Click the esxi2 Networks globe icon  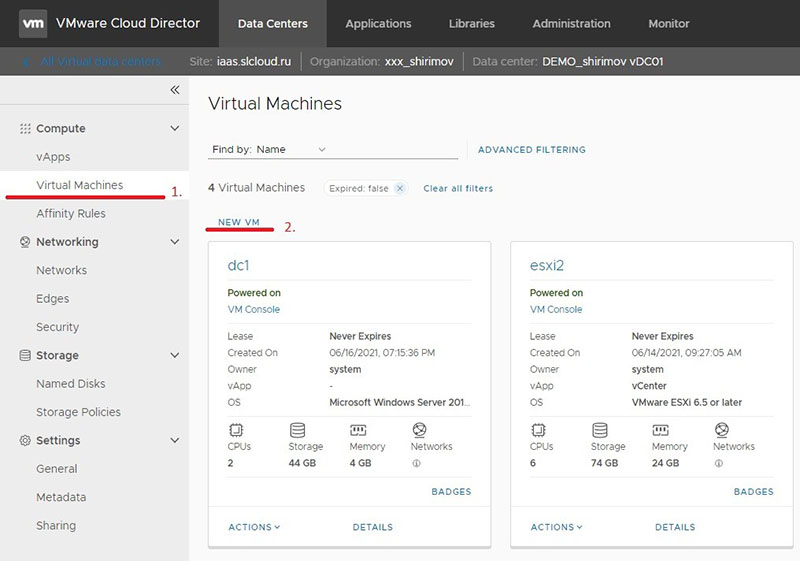(722, 430)
